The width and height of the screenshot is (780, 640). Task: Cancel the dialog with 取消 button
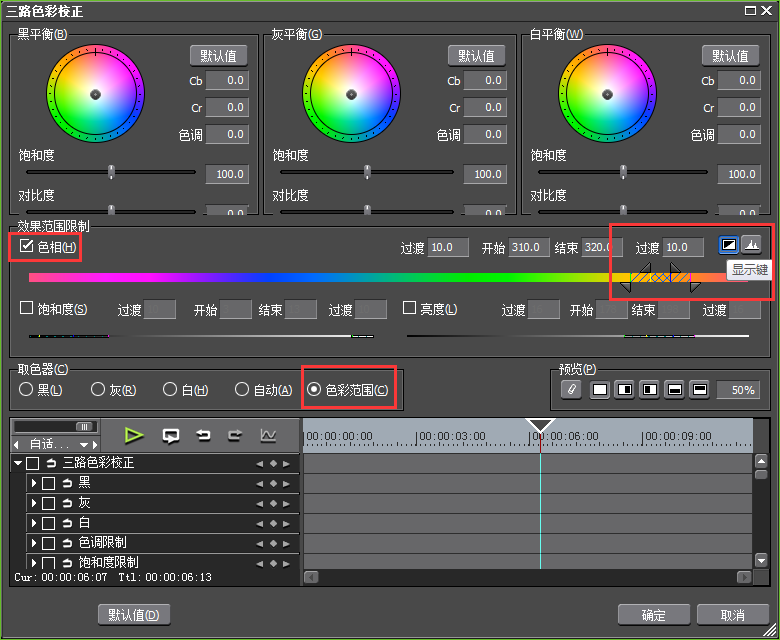733,615
